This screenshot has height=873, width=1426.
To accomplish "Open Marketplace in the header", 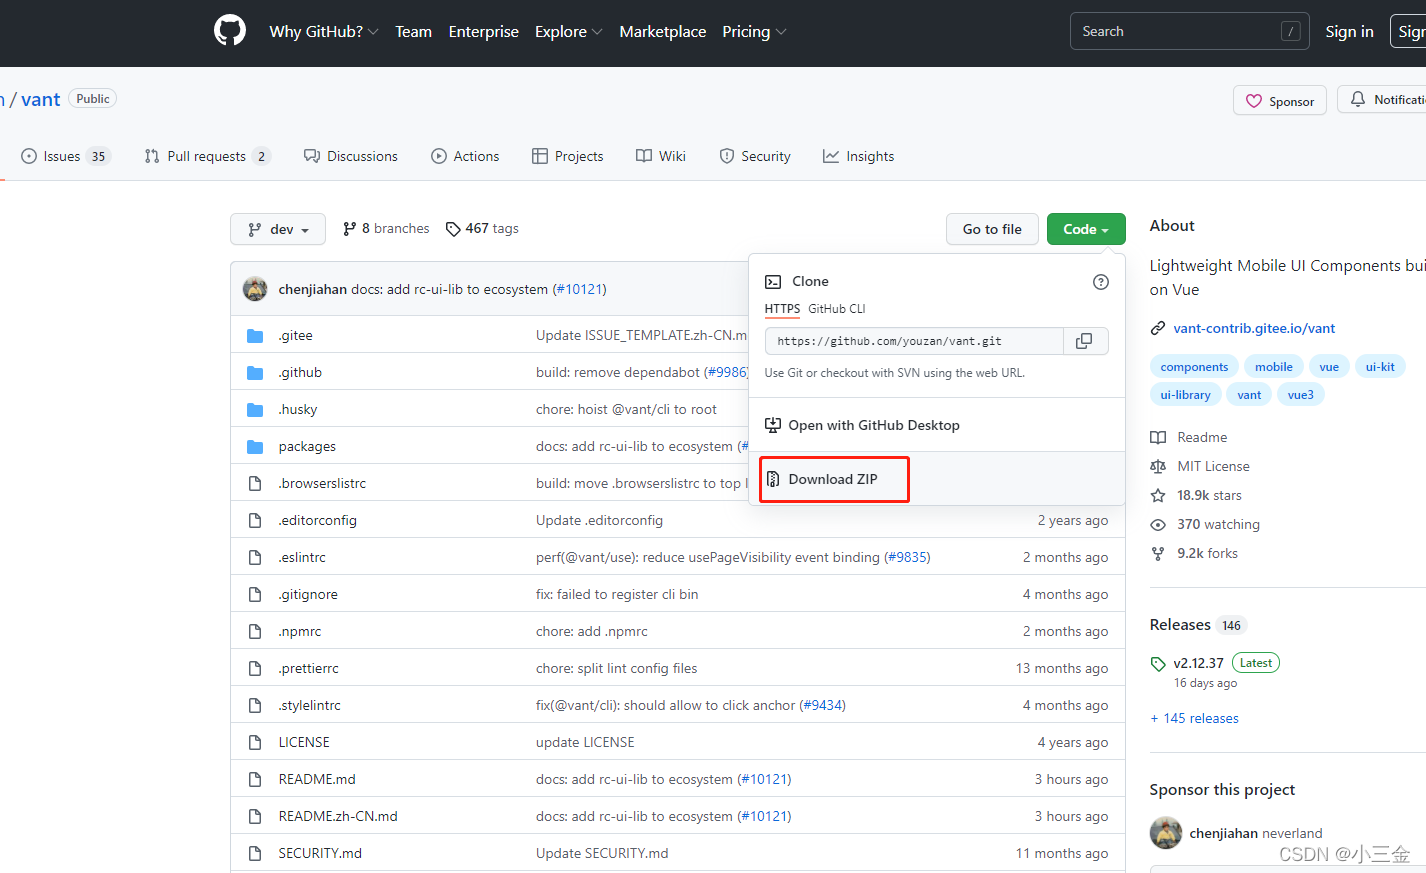I will coord(663,32).
